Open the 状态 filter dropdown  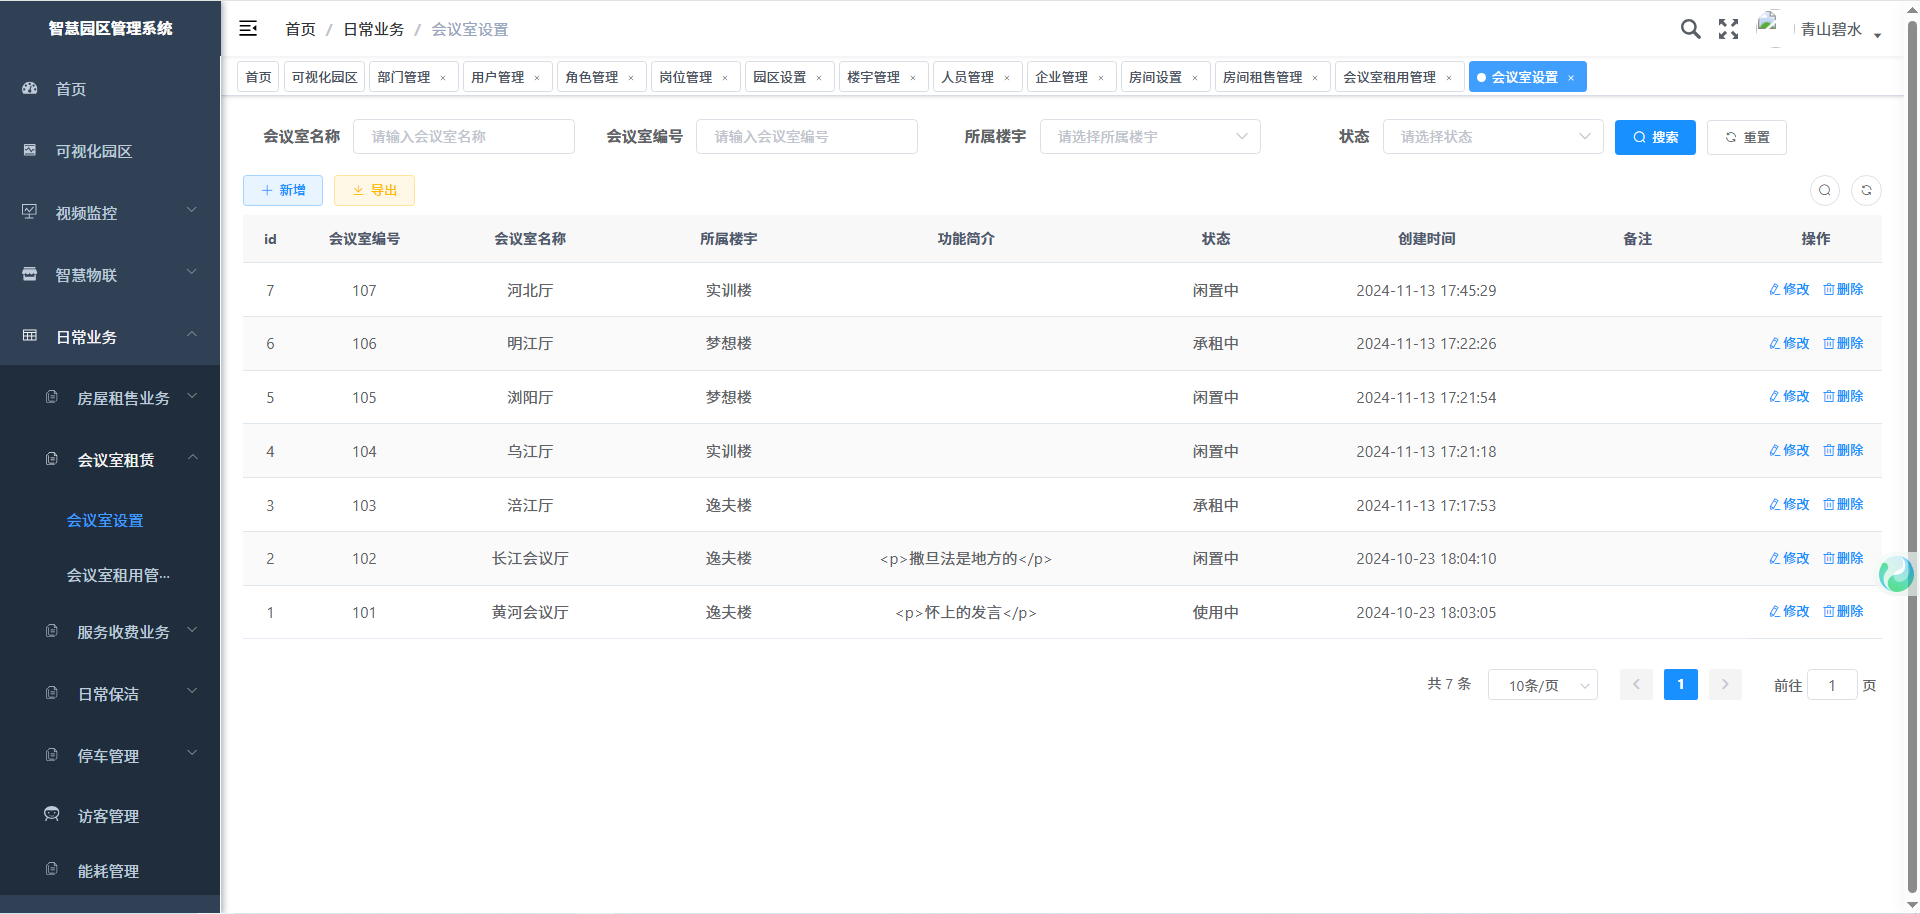tap(1492, 137)
